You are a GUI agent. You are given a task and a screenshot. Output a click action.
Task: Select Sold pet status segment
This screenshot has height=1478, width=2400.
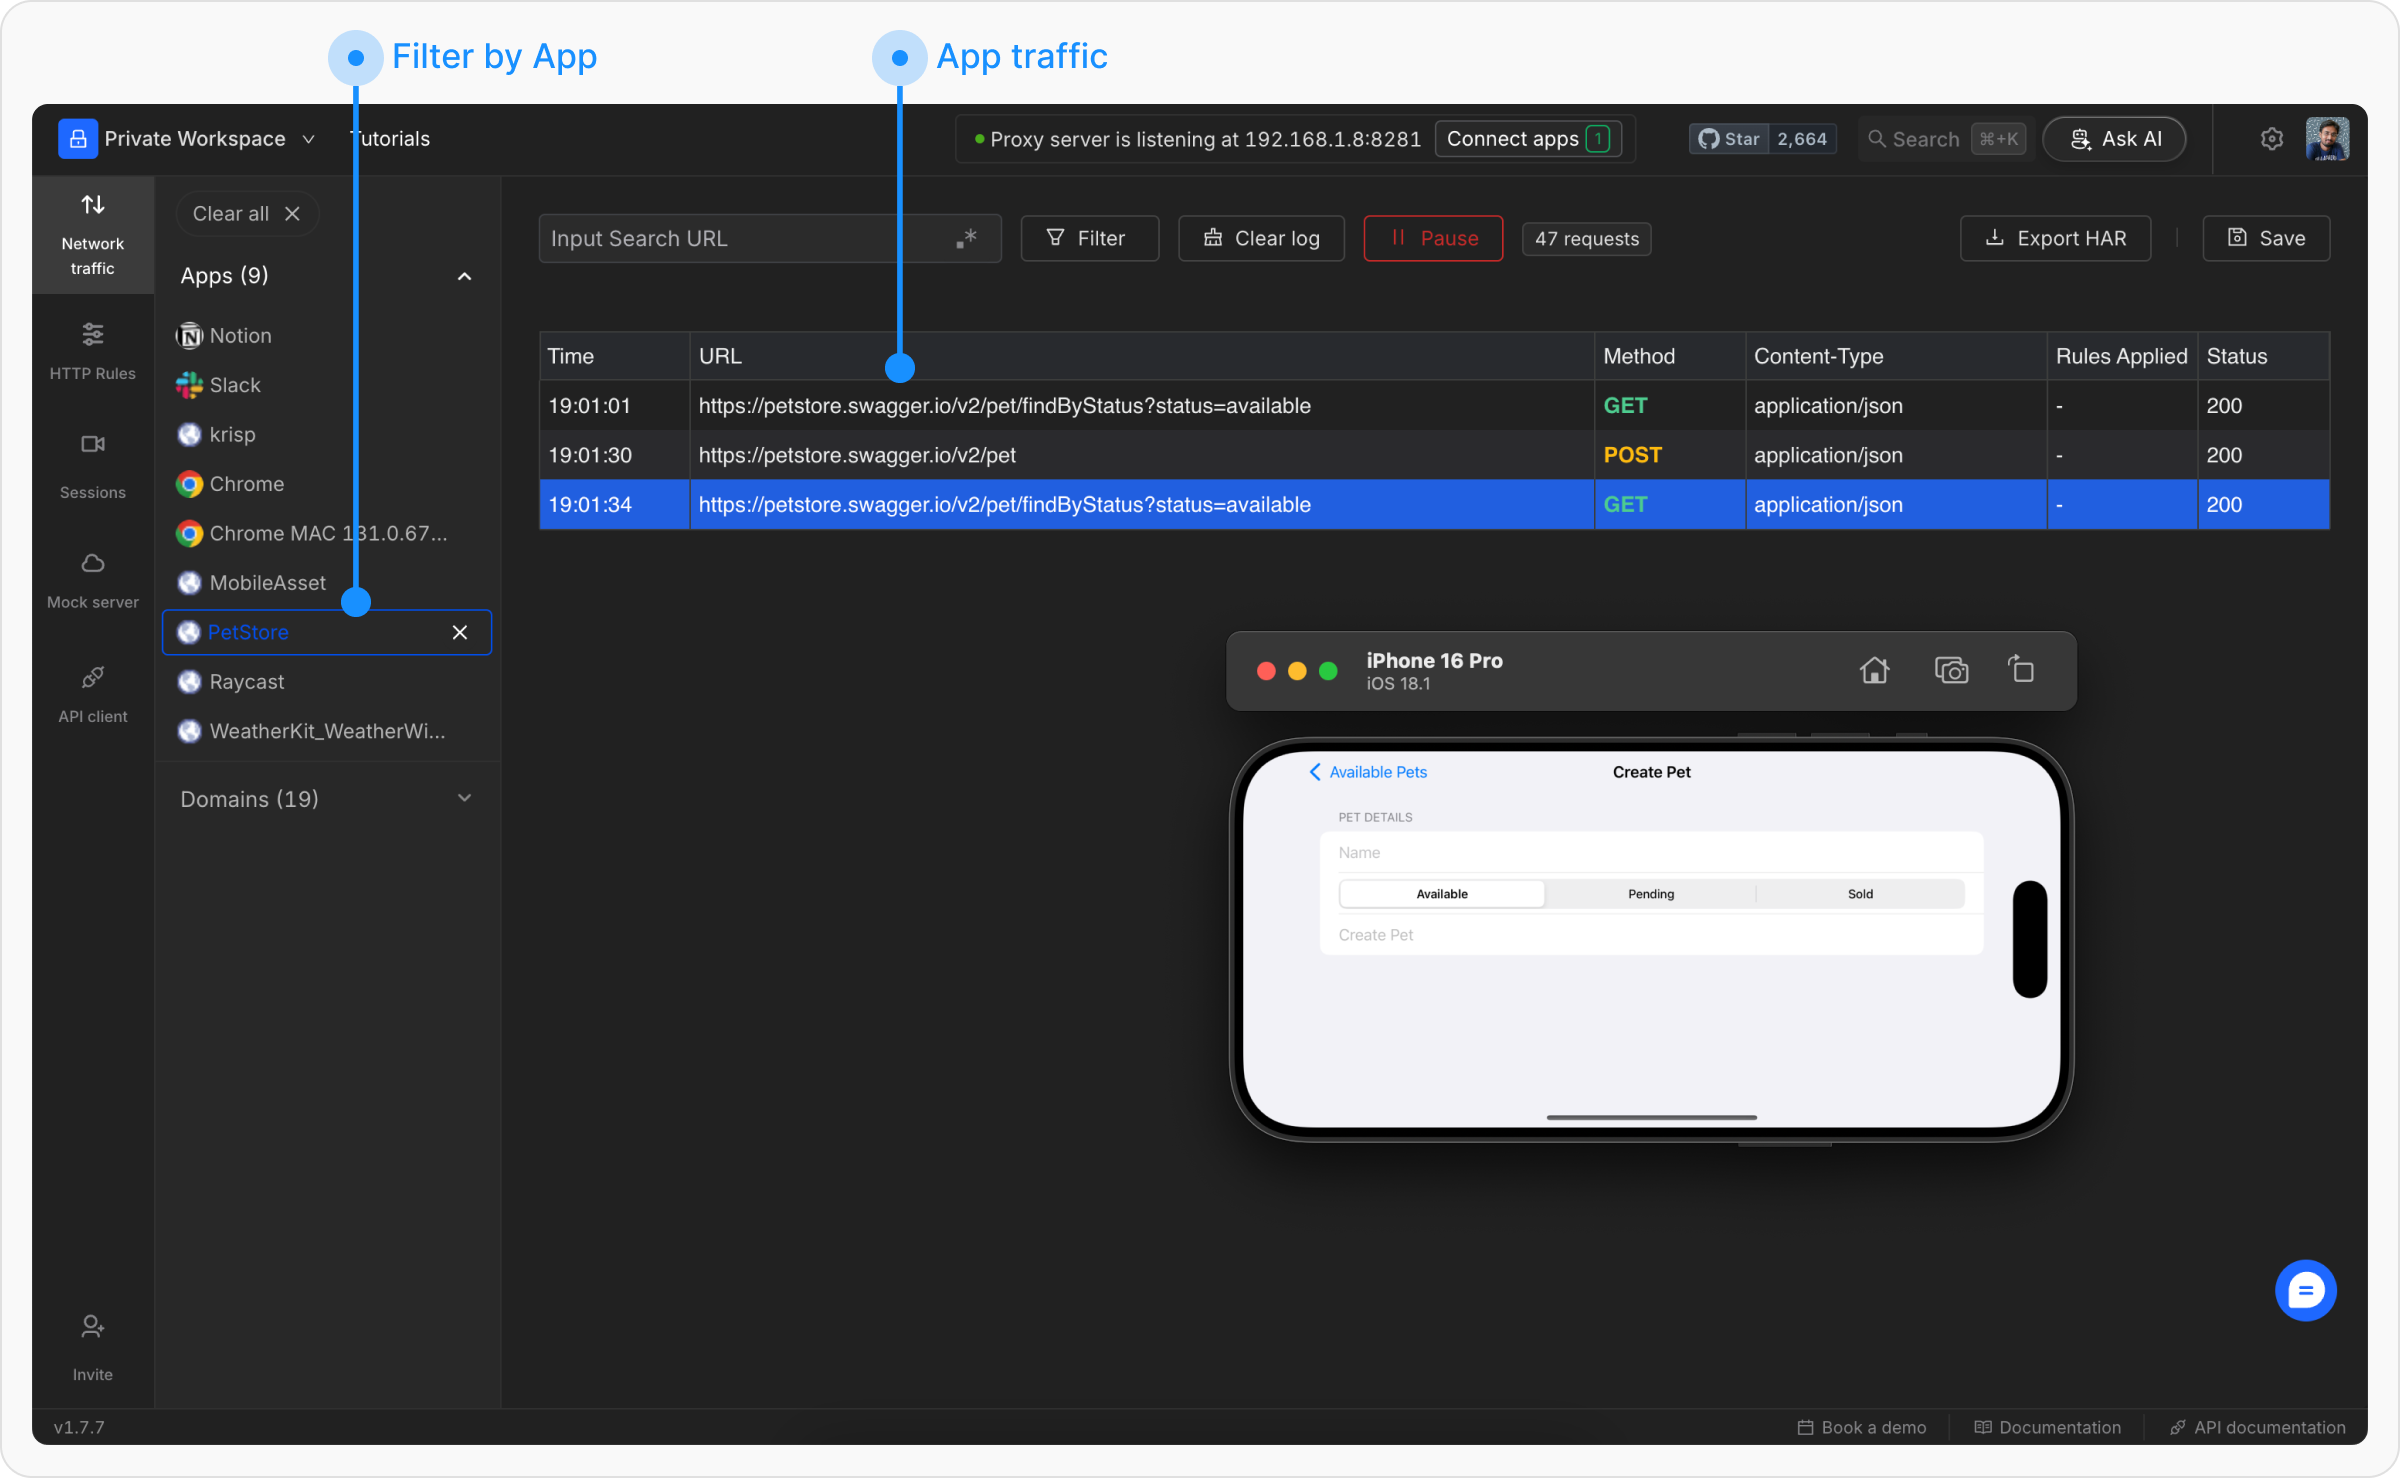click(x=1860, y=894)
